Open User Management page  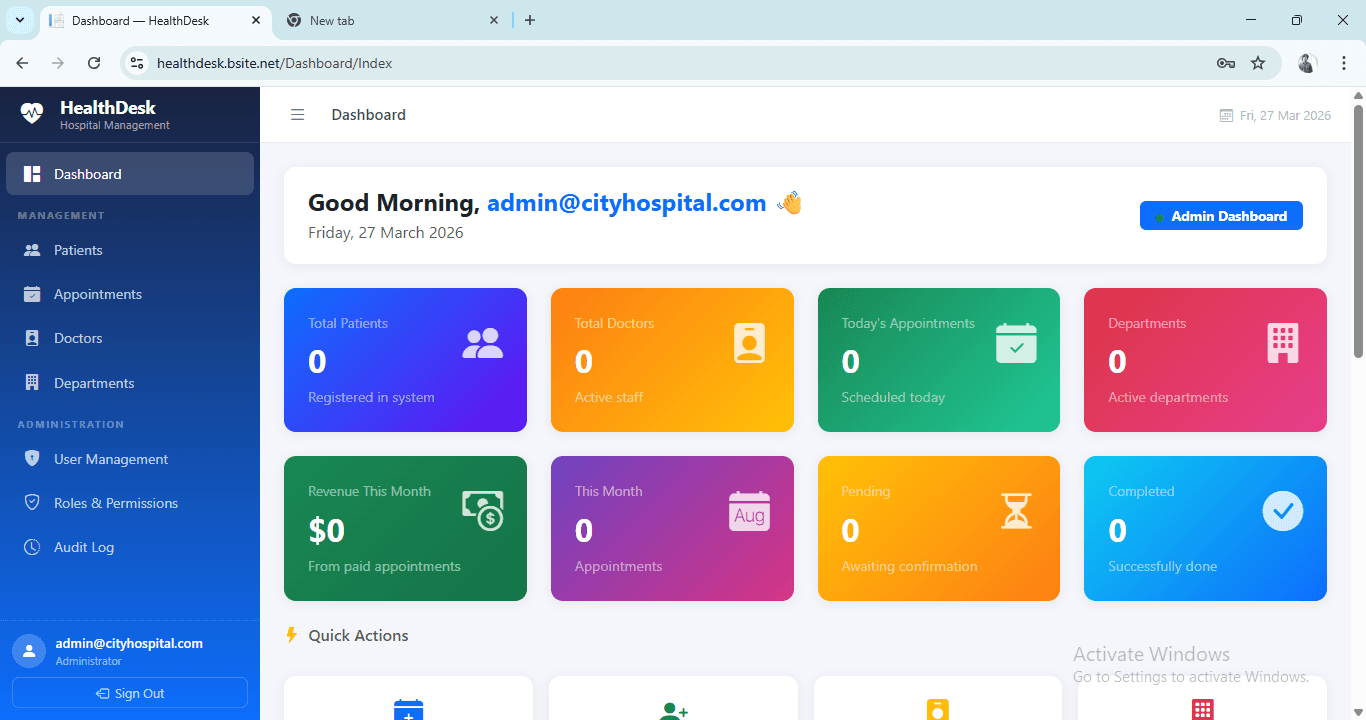click(130, 459)
